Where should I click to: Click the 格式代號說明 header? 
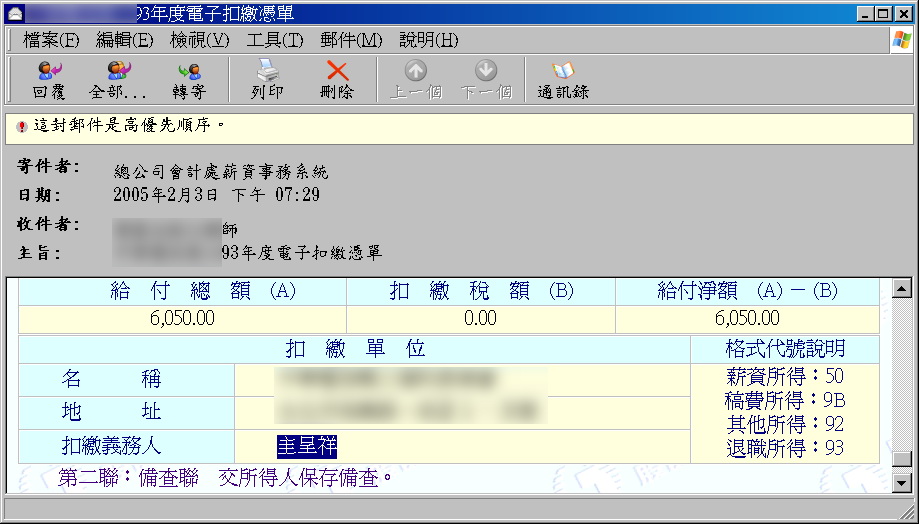click(785, 349)
